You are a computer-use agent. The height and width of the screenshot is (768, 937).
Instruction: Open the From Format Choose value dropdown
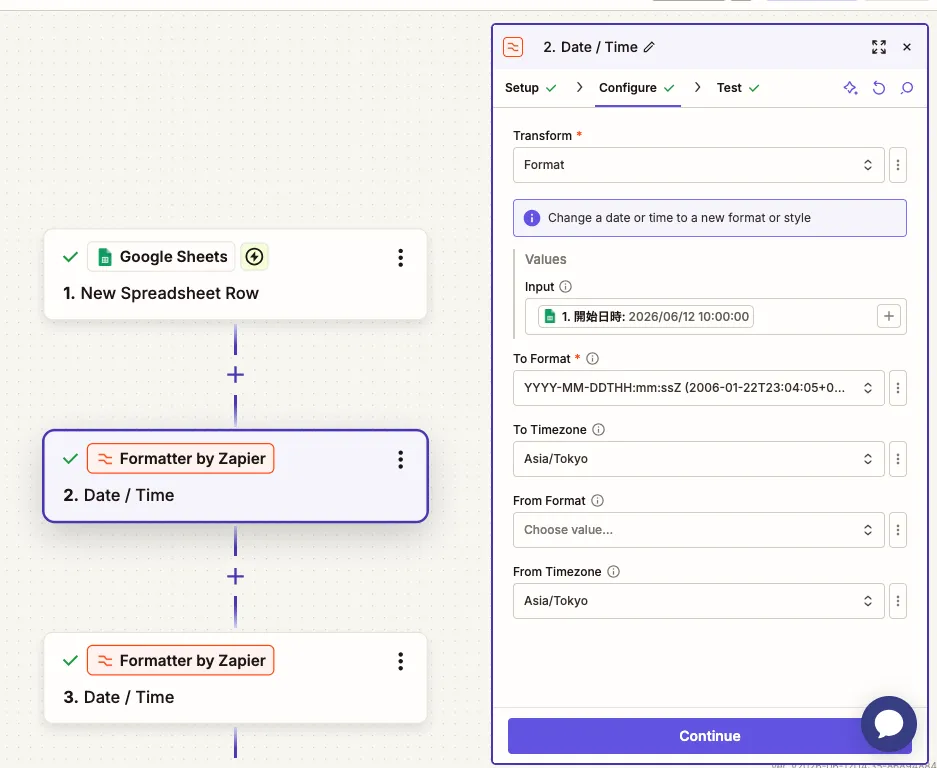pos(699,530)
